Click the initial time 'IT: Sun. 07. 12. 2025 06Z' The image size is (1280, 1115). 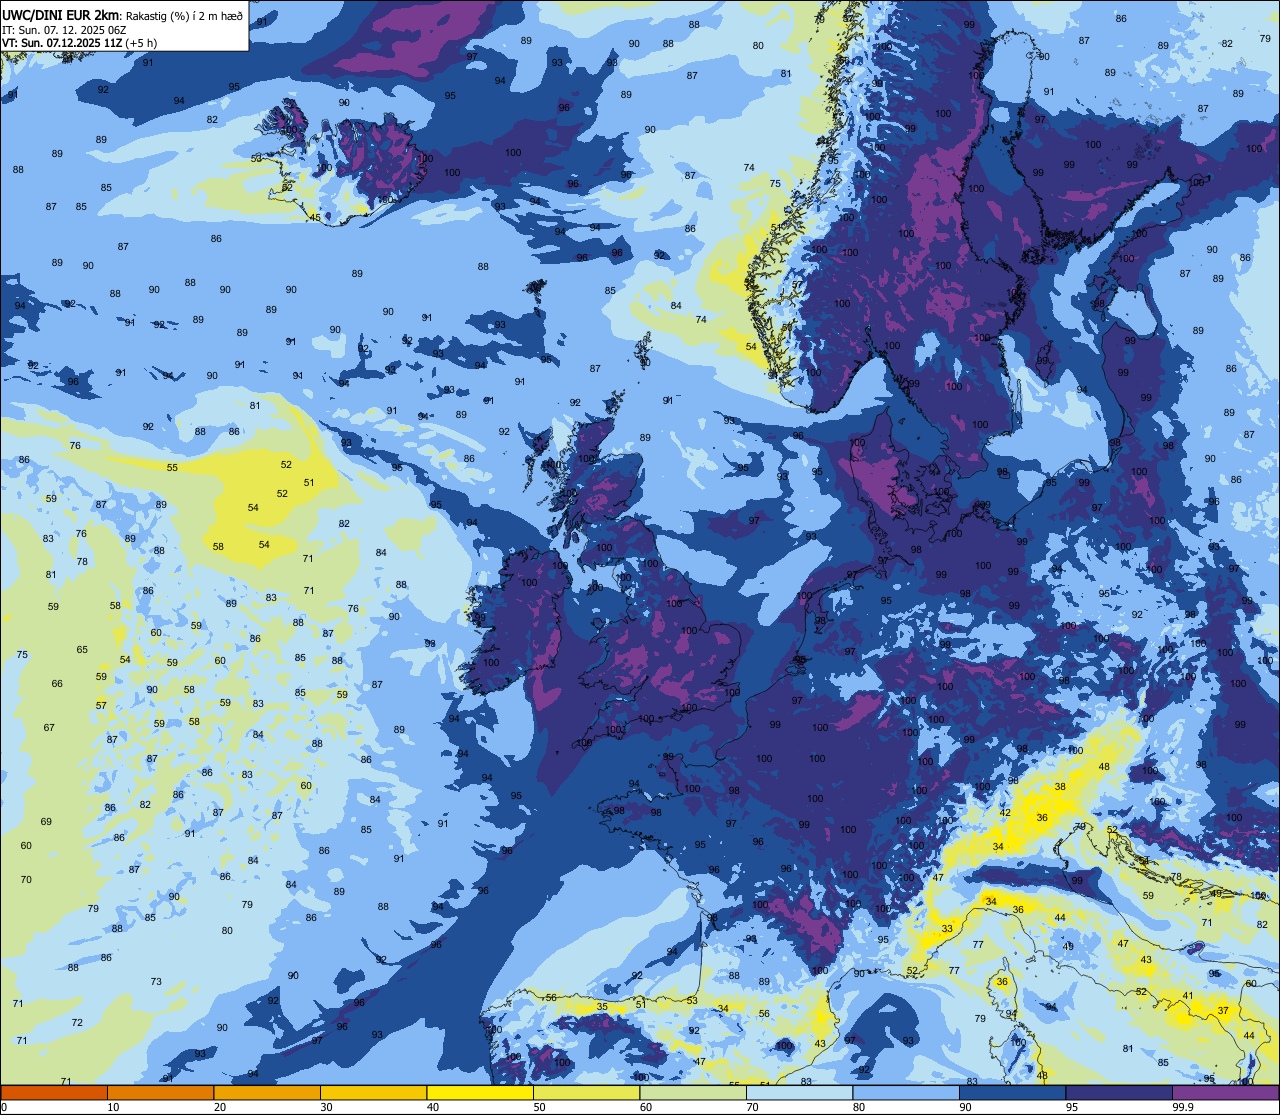(x=64, y=29)
